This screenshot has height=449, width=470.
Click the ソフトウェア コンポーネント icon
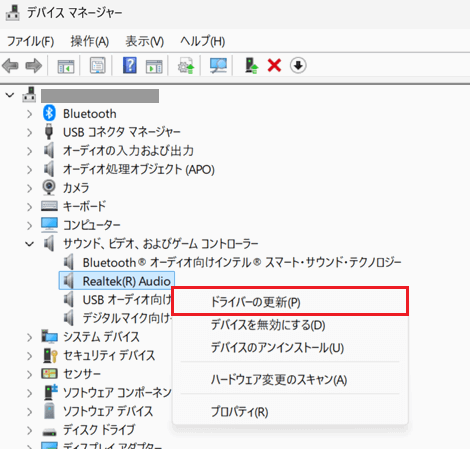[x=51, y=392]
